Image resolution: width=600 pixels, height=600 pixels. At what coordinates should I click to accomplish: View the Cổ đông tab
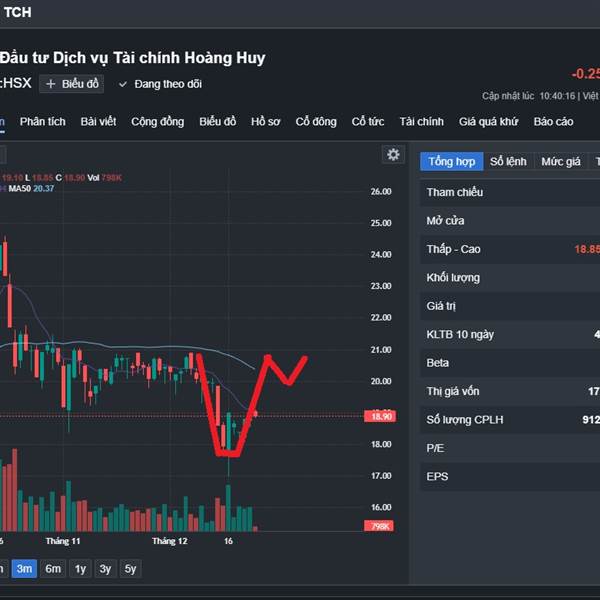pos(316,122)
